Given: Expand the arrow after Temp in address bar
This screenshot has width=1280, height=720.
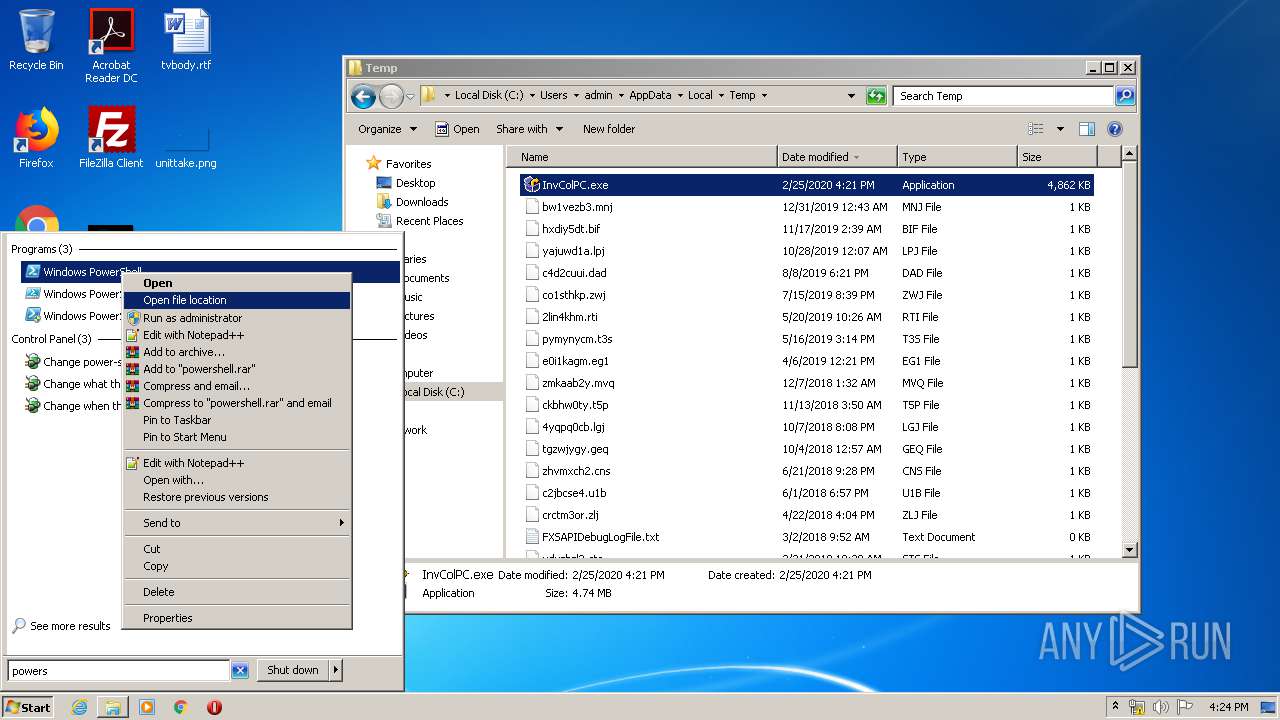Looking at the screenshot, I should (764, 96).
